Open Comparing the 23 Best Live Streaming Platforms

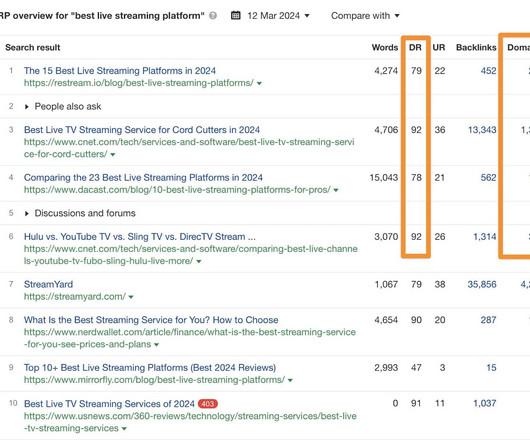tap(143, 177)
